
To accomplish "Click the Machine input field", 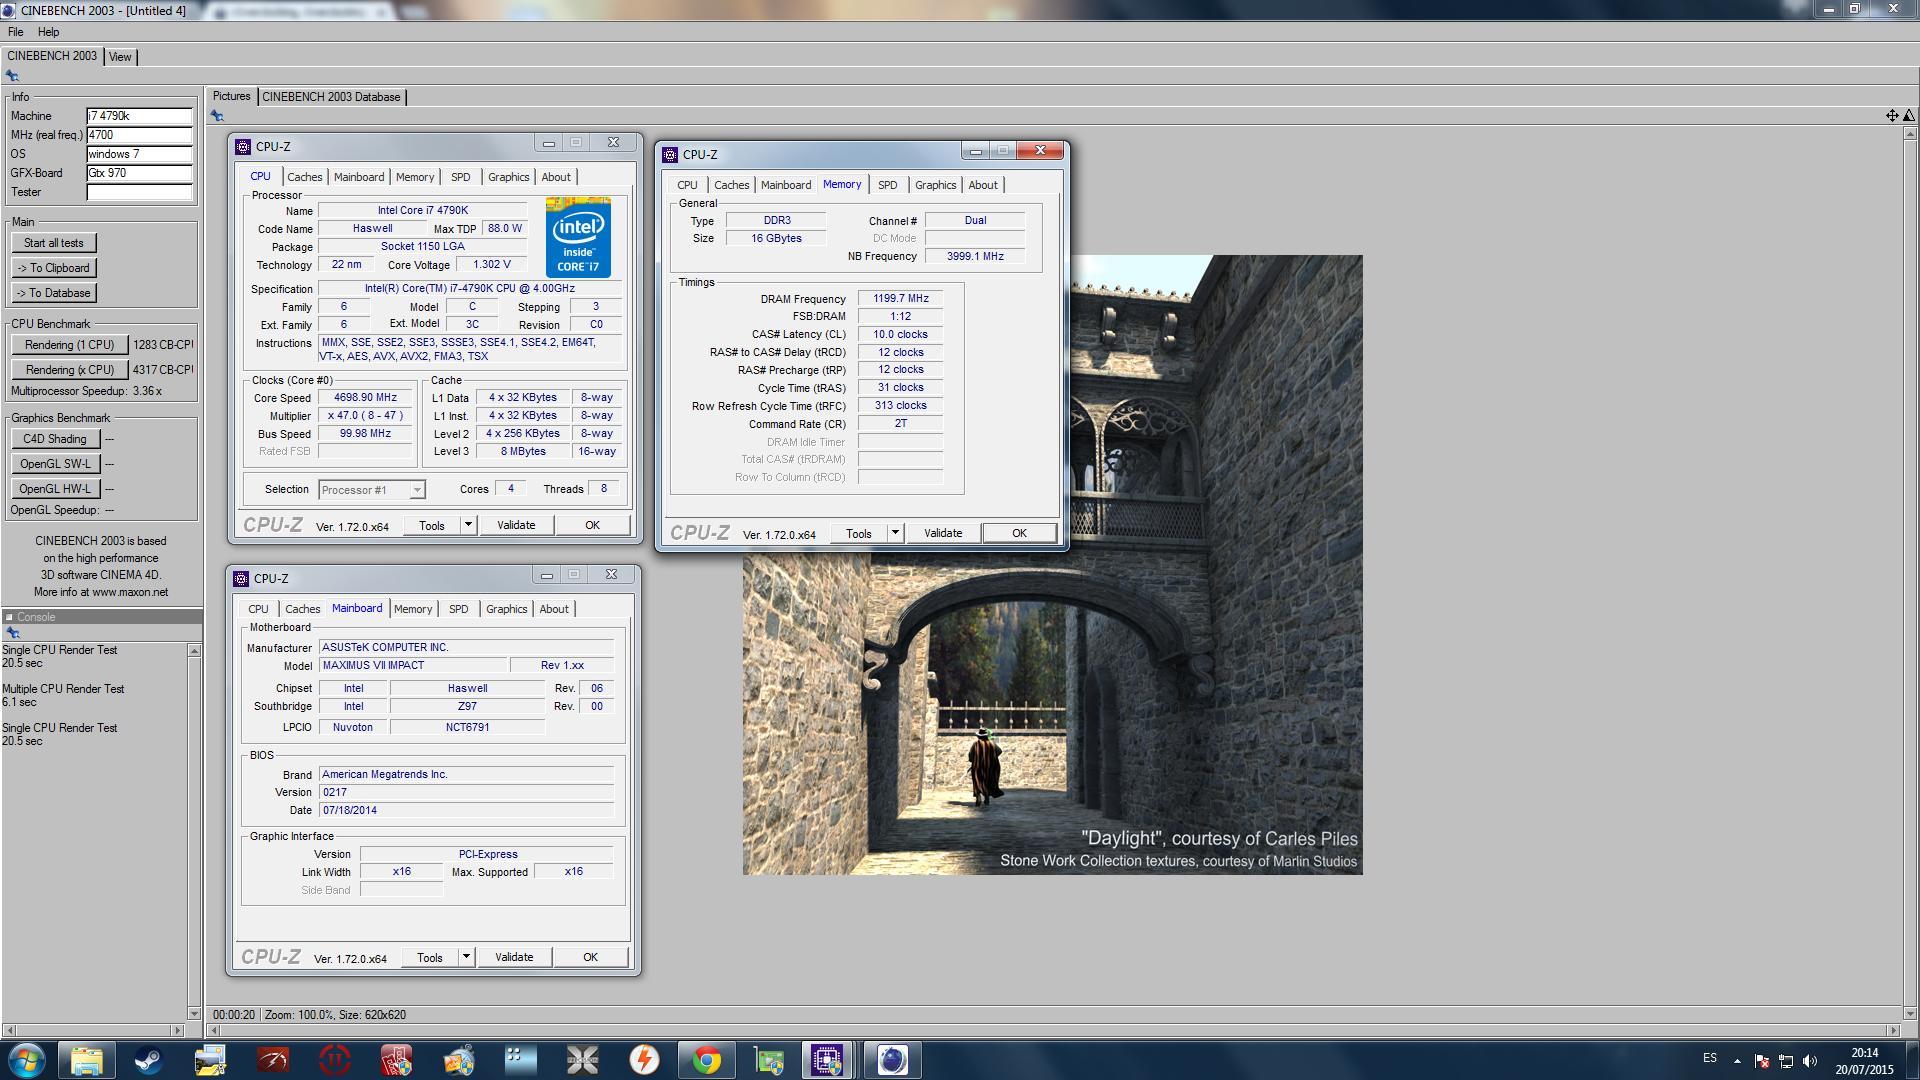I will point(139,116).
